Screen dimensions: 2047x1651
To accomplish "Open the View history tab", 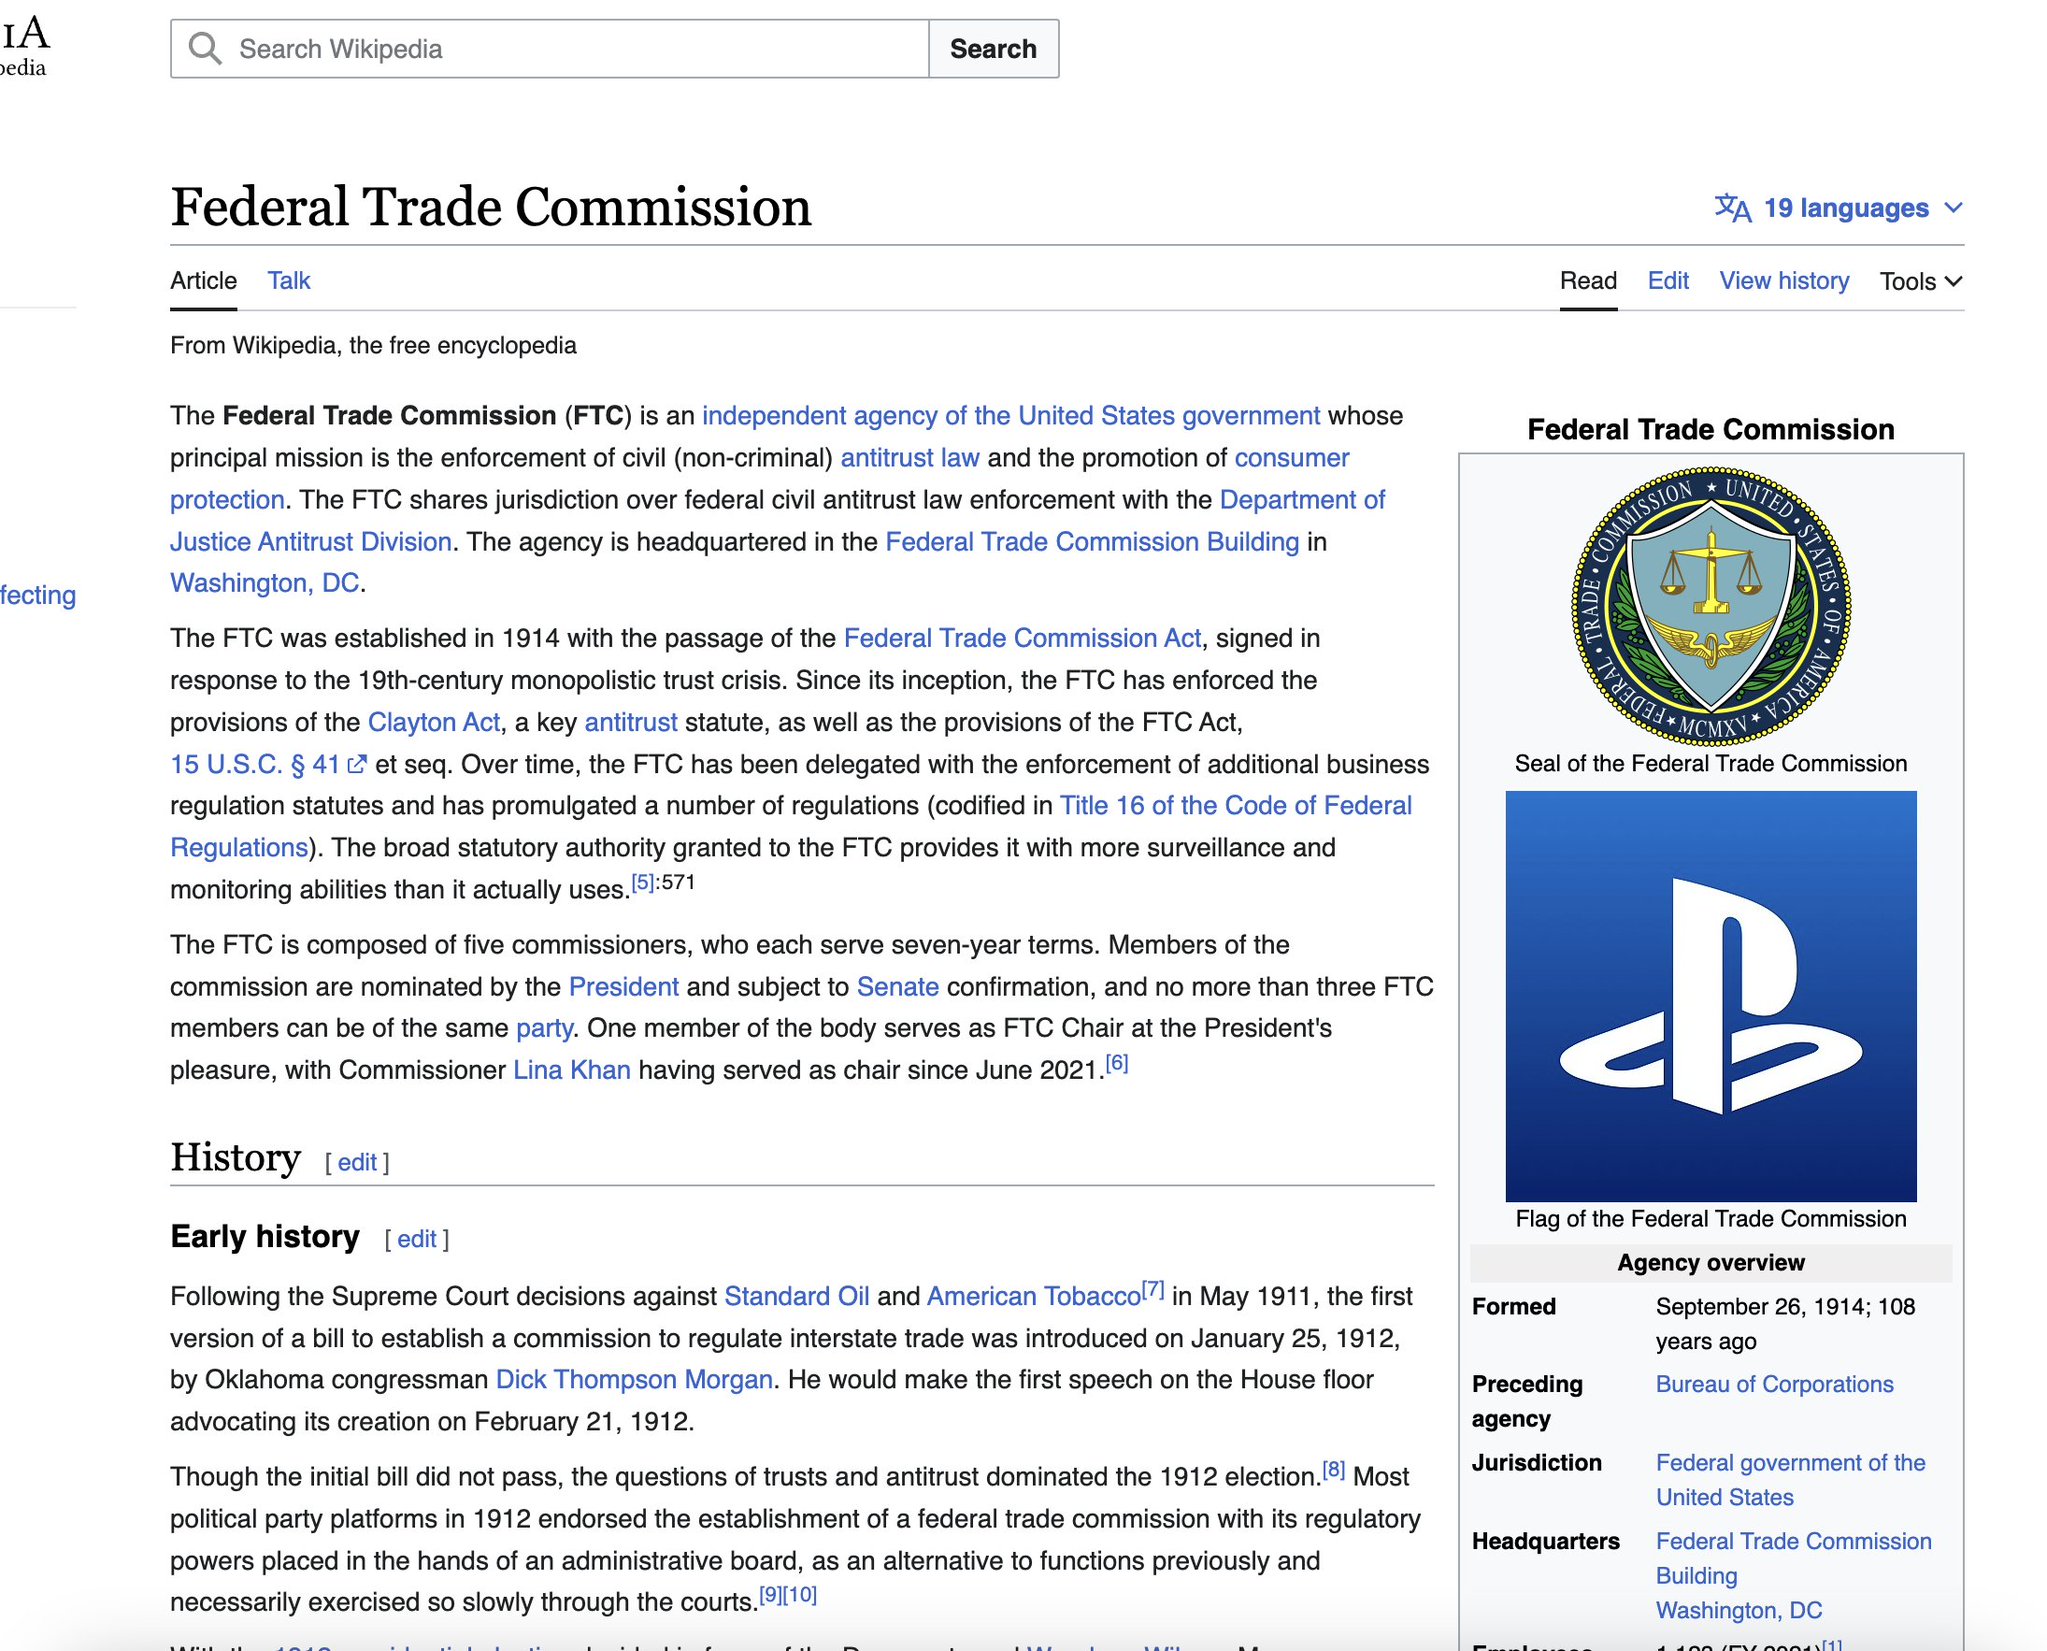I will [1784, 281].
